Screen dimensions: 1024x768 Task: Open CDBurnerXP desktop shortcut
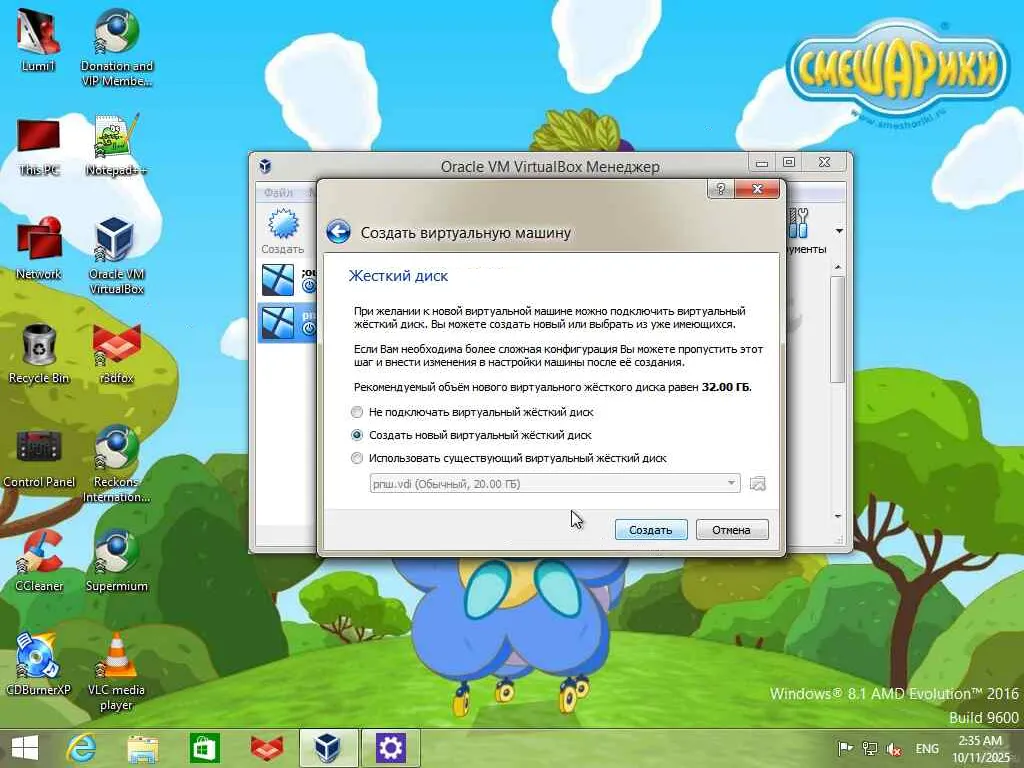point(38,664)
